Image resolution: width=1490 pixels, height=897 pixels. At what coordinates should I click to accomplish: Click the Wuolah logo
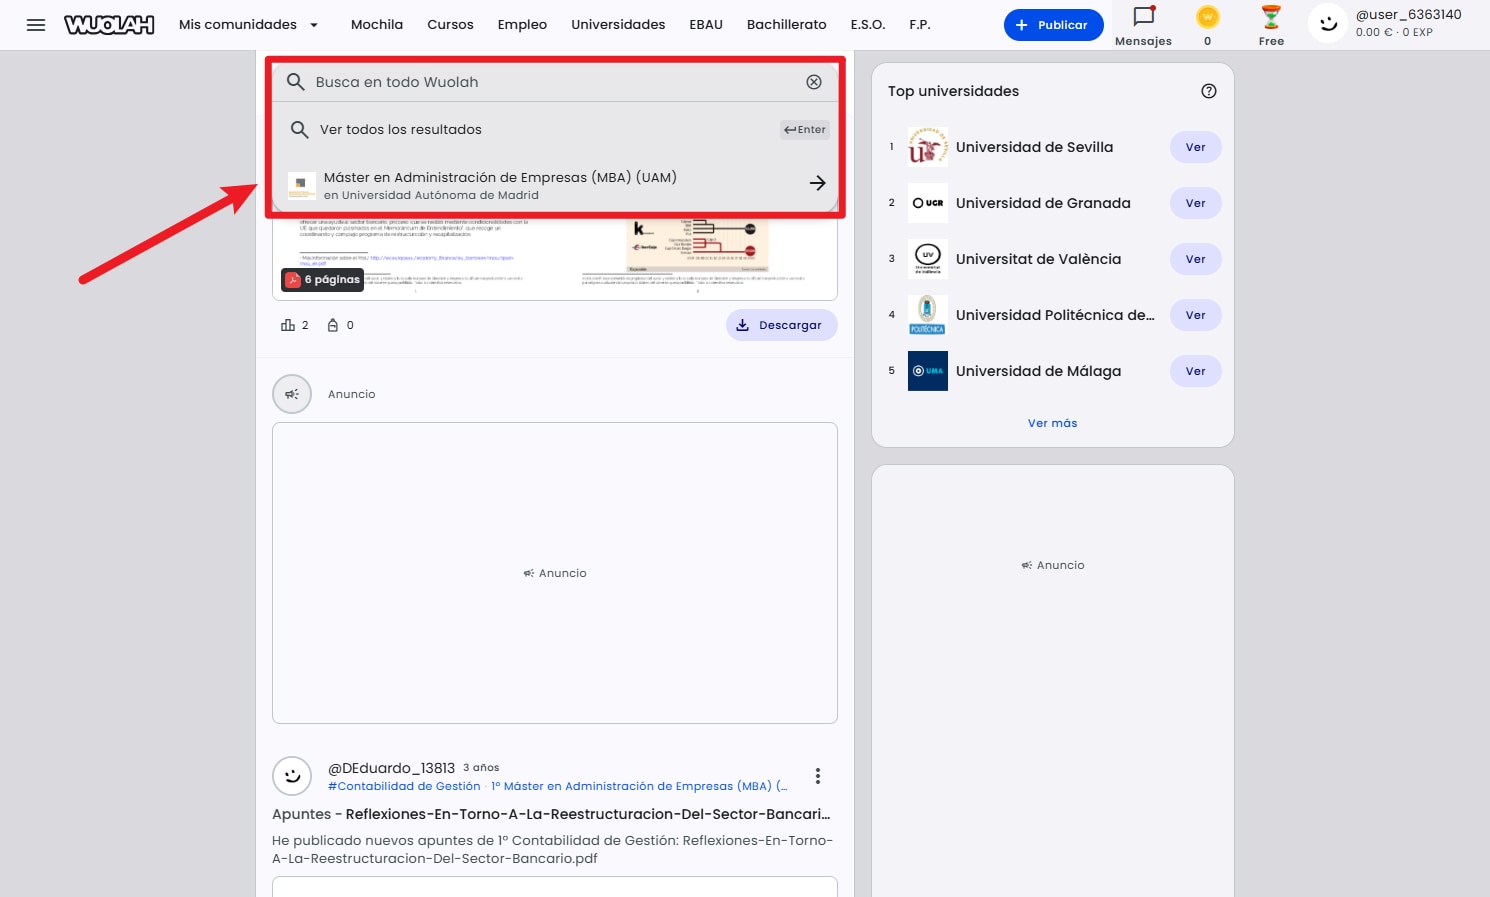point(109,25)
